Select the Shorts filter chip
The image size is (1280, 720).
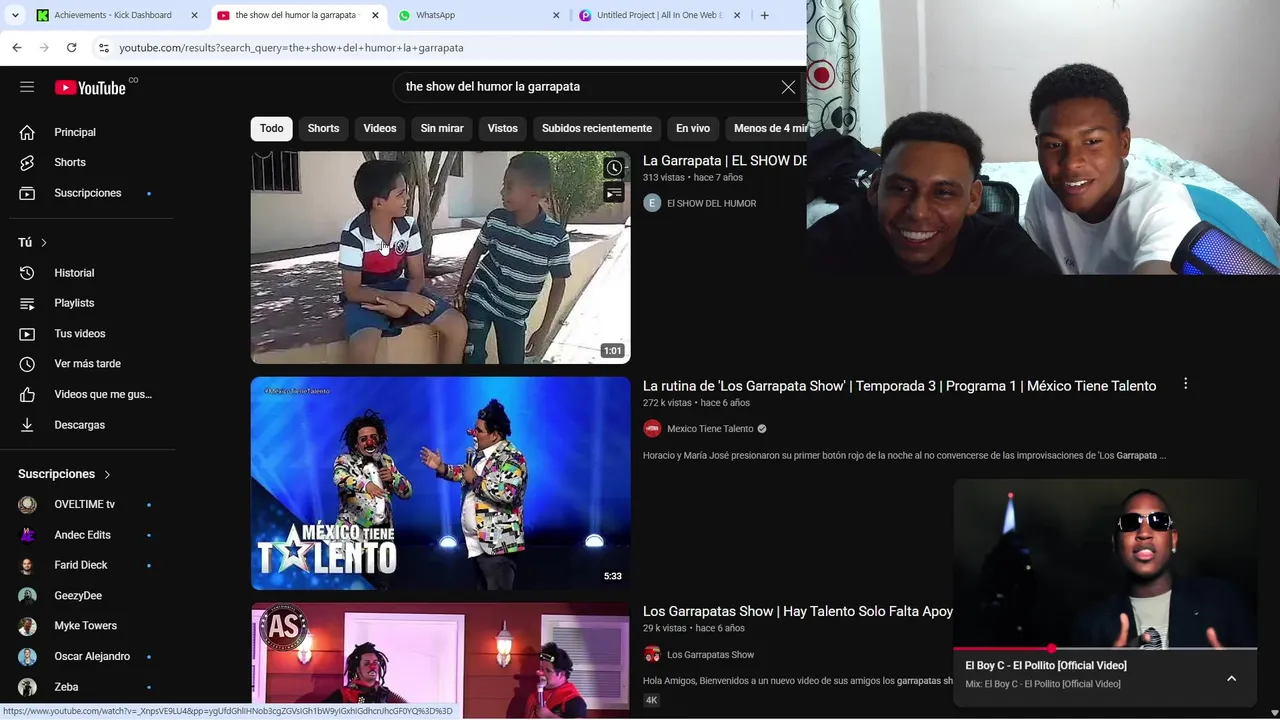[323, 128]
